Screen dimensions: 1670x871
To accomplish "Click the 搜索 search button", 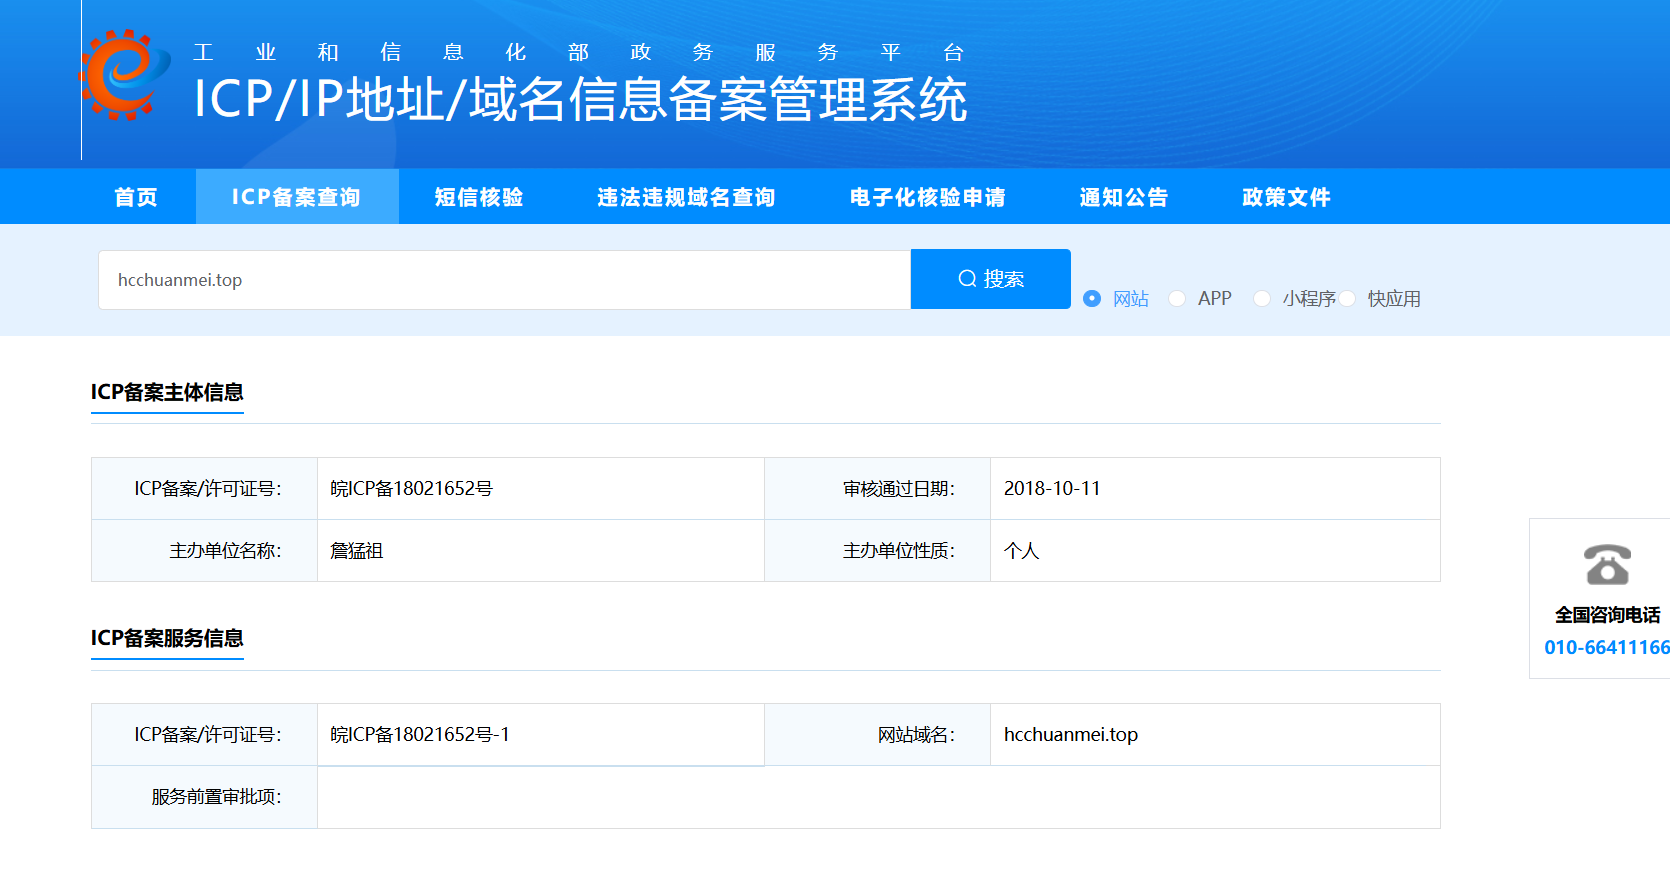I will 991,279.
